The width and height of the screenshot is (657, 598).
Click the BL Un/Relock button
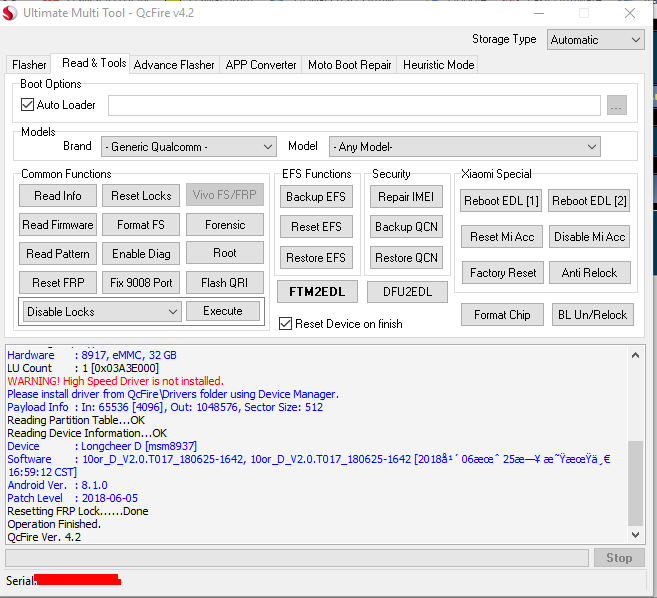click(592, 315)
